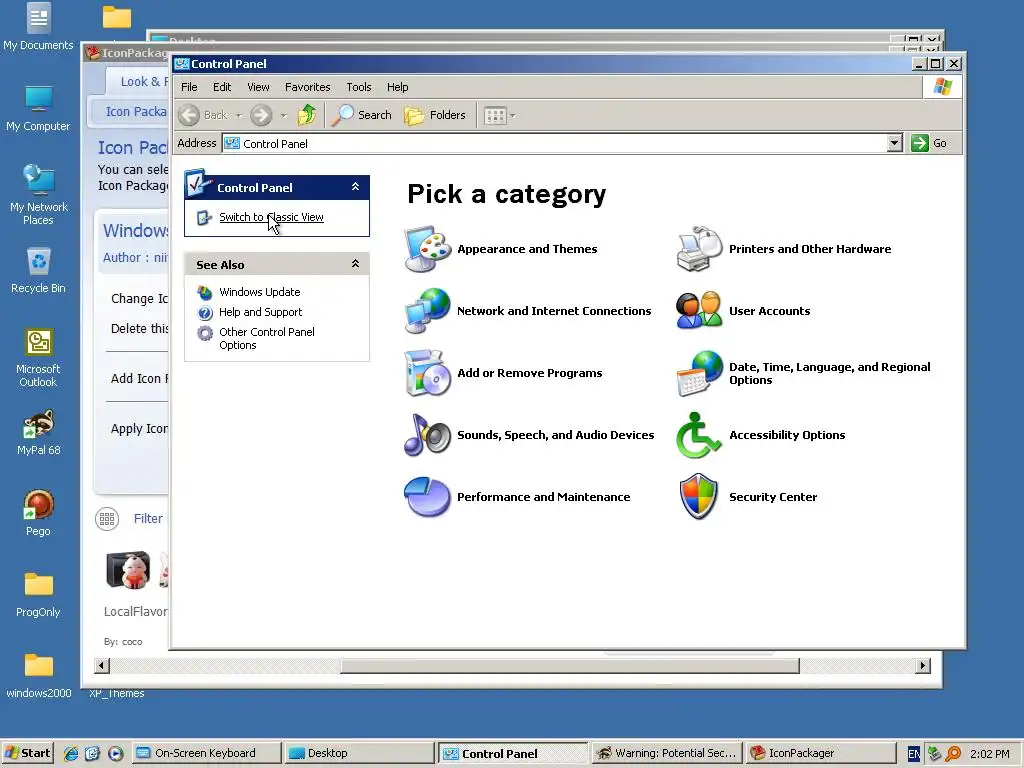1024x768 pixels.
Task: Click Security Center text label
Action: pyautogui.click(x=773, y=497)
